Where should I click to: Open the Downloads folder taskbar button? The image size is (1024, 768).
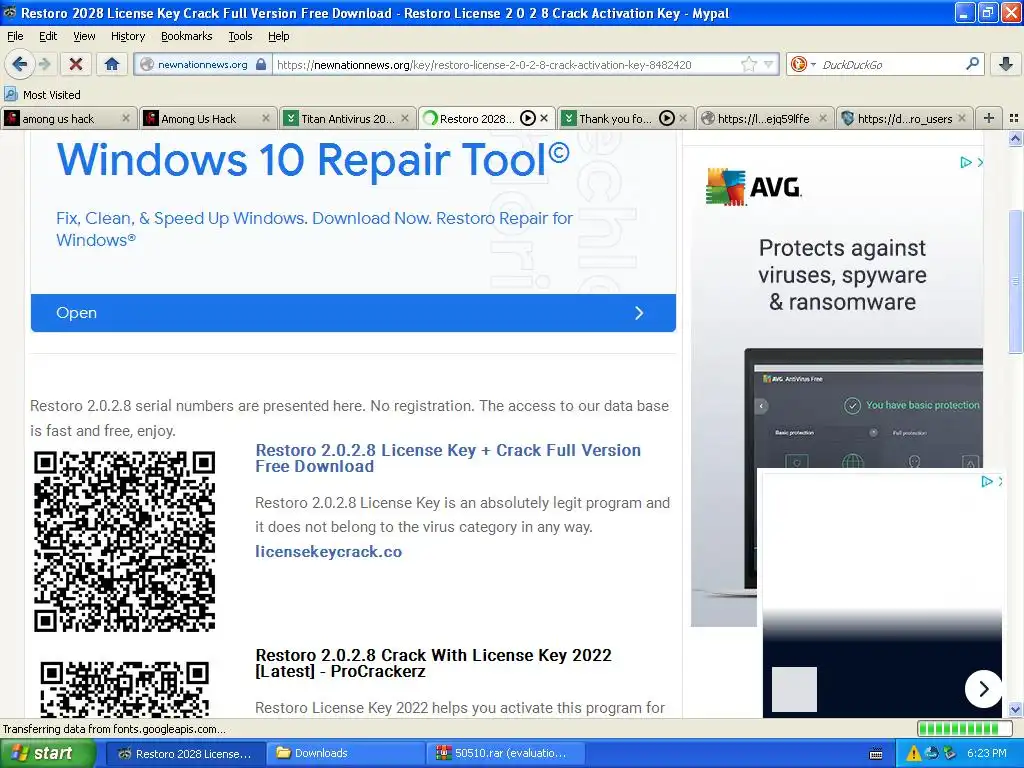[346, 754]
